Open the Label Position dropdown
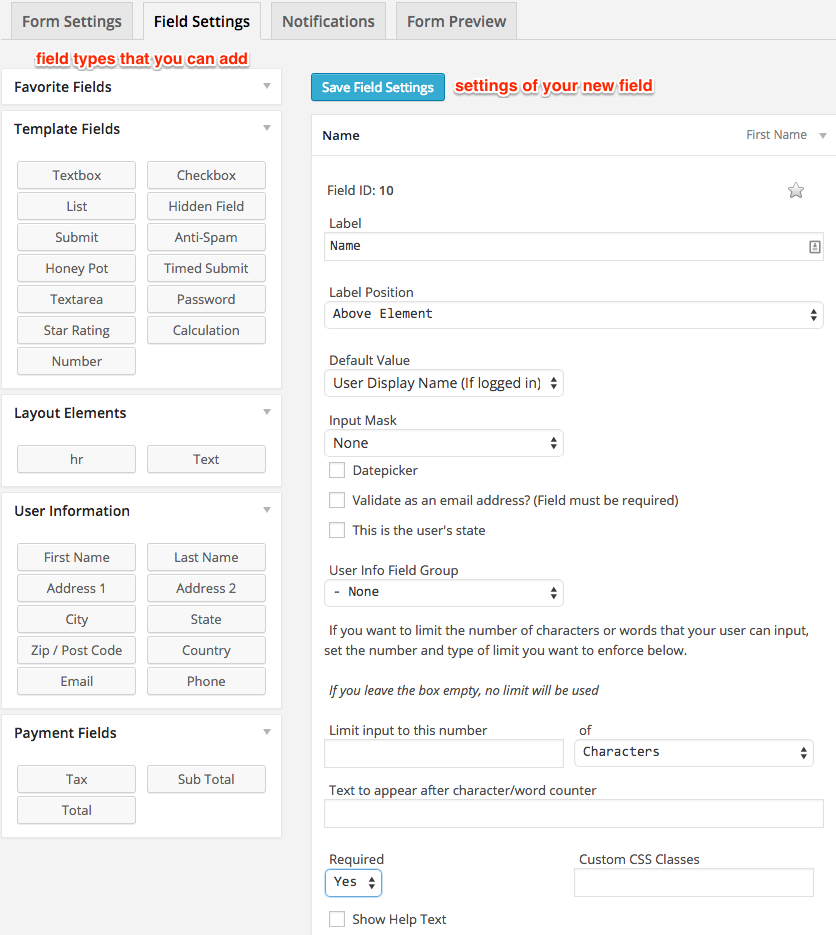Screen dimensions: 836x935 pos(574,315)
